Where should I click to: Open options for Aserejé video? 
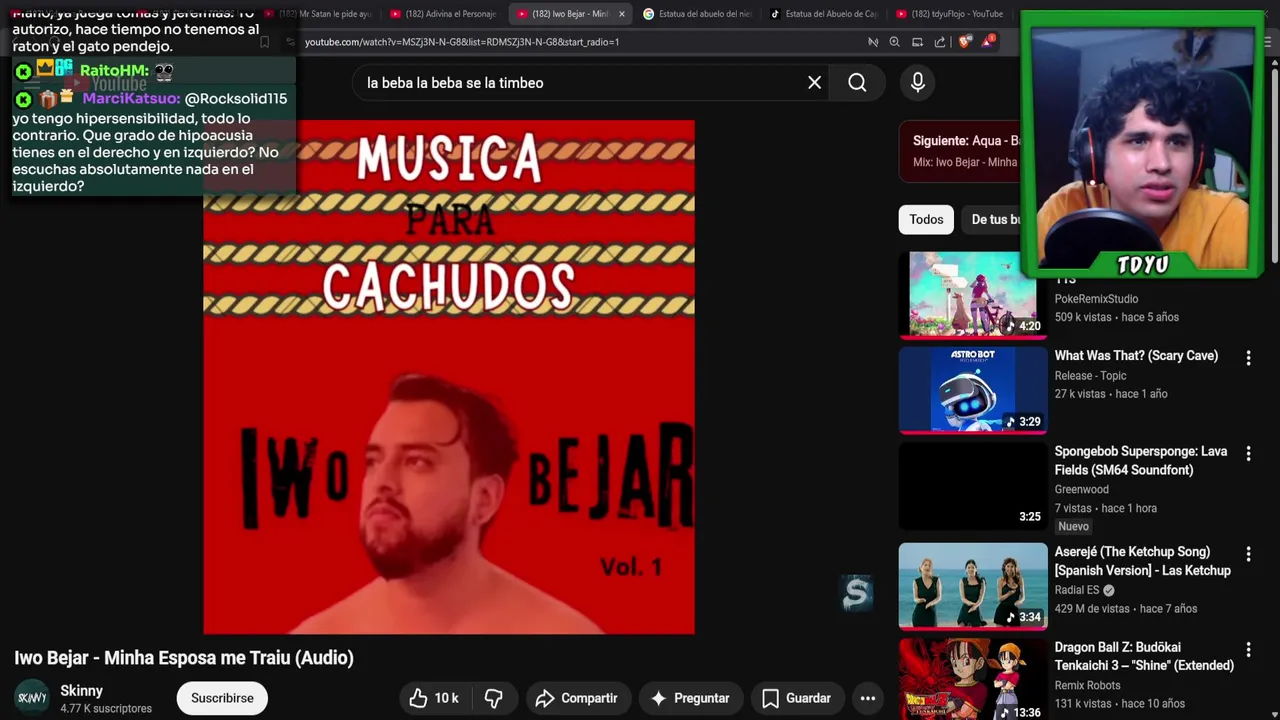point(1248,554)
